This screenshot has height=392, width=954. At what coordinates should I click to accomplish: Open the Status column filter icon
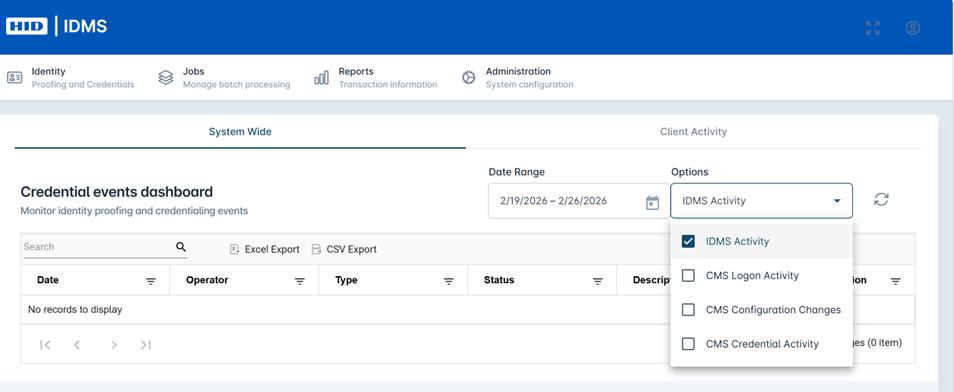click(x=598, y=281)
